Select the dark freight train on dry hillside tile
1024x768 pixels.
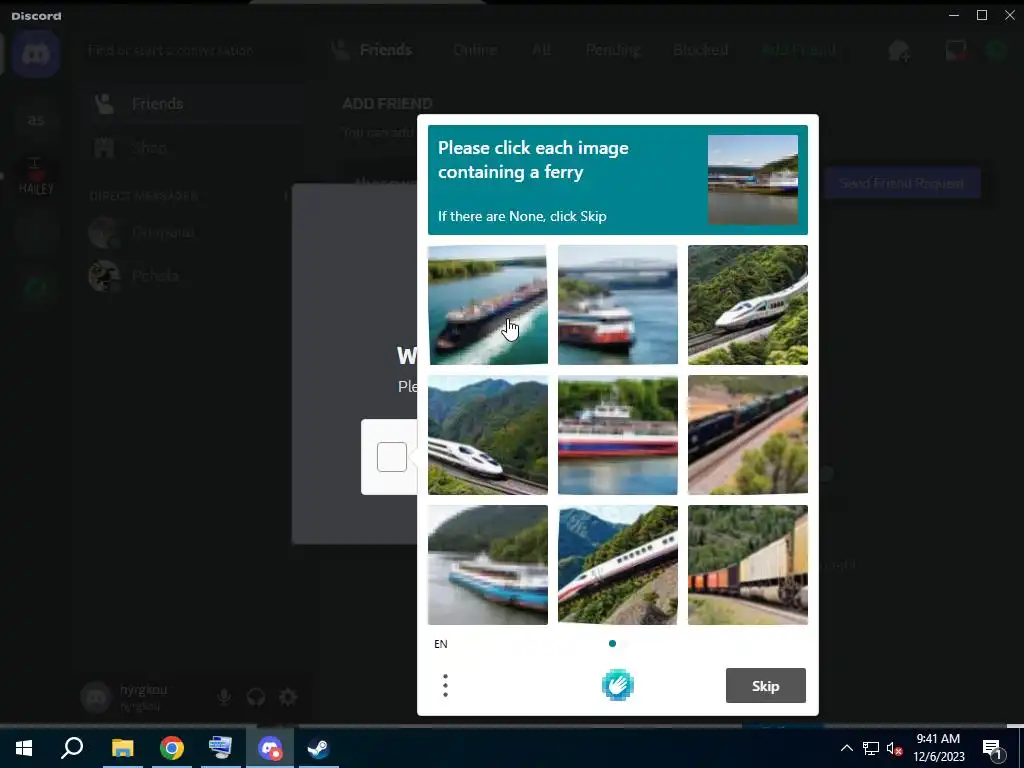point(748,435)
